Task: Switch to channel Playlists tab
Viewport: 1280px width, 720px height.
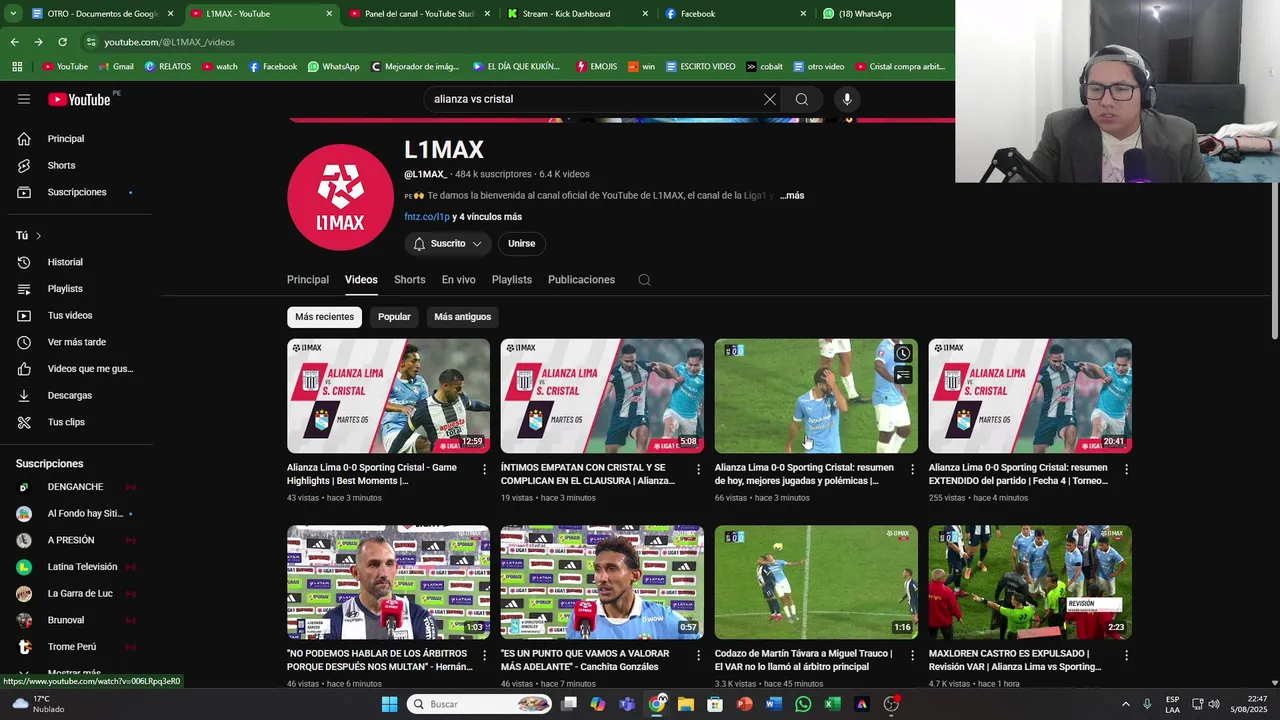Action: 511,280
